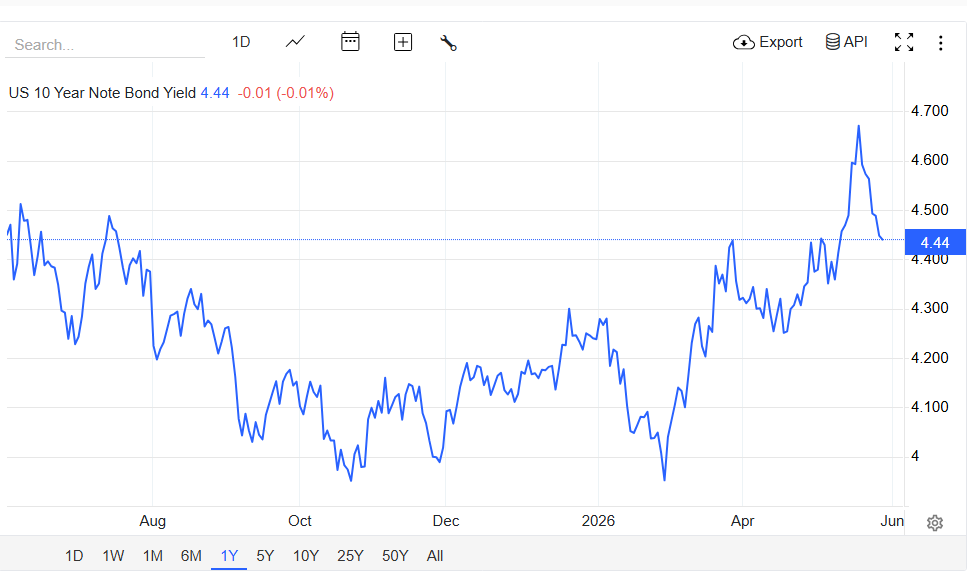Click the Aug x-axis label
The height and width of the screenshot is (573, 973).
153,521
